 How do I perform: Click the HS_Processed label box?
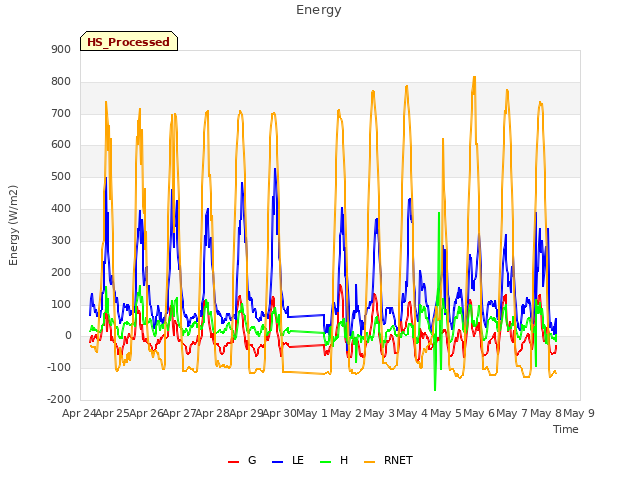click(129, 41)
